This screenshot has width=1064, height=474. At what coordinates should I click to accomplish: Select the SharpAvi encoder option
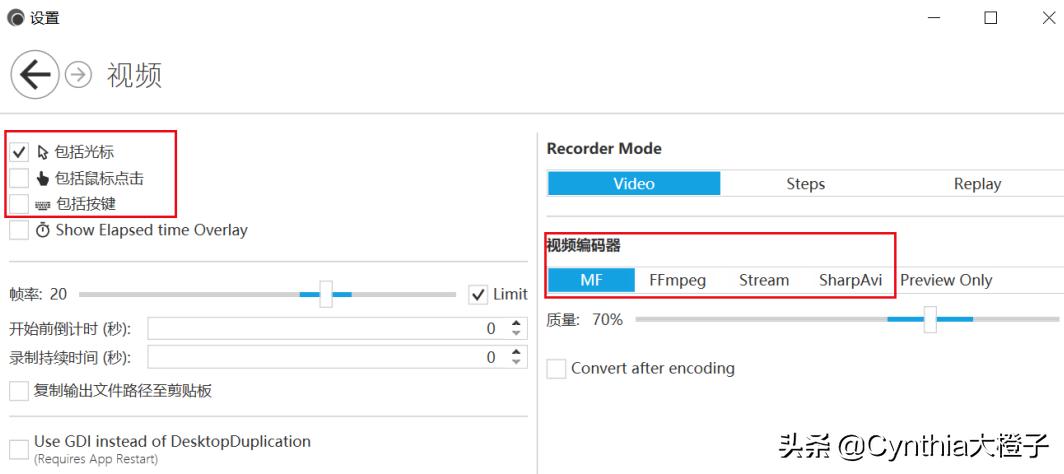[850, 280]
